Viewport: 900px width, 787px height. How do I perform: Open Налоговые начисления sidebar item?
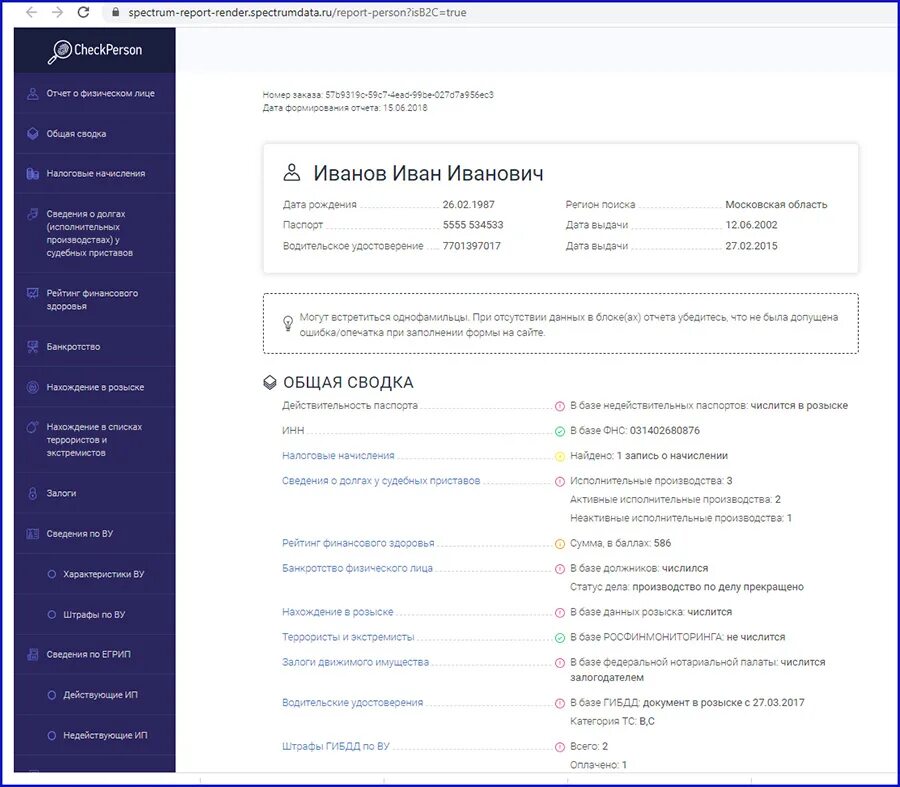point(96,173)
